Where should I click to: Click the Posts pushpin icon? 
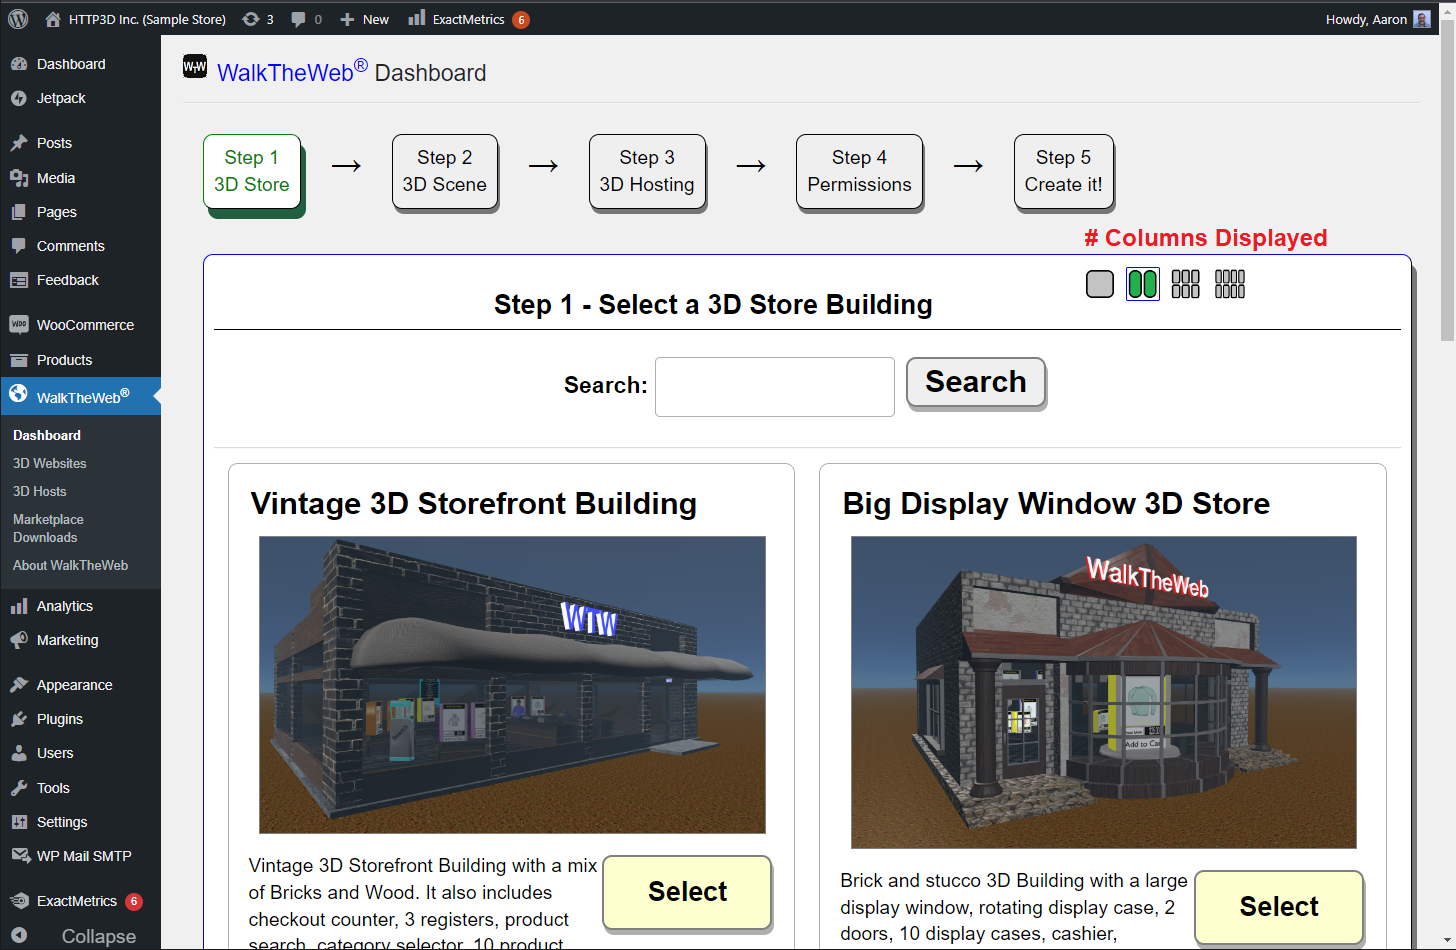pos(19,143)
